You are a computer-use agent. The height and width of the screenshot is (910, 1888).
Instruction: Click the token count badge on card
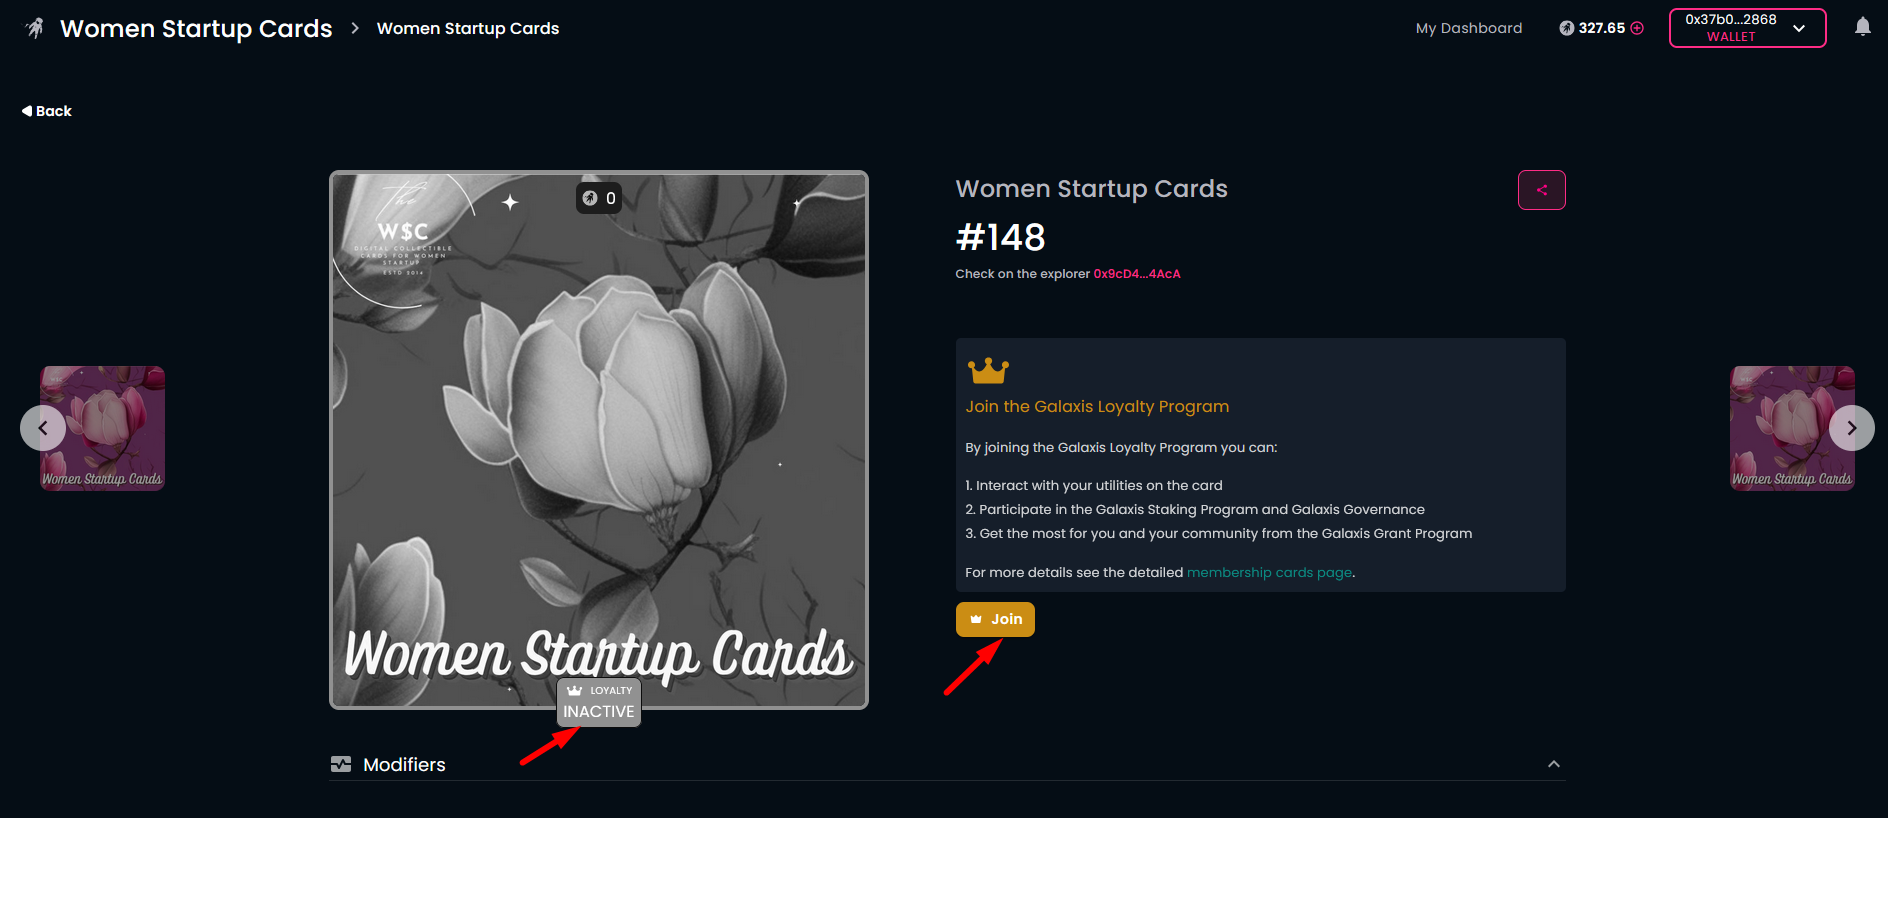click(599, 198)
